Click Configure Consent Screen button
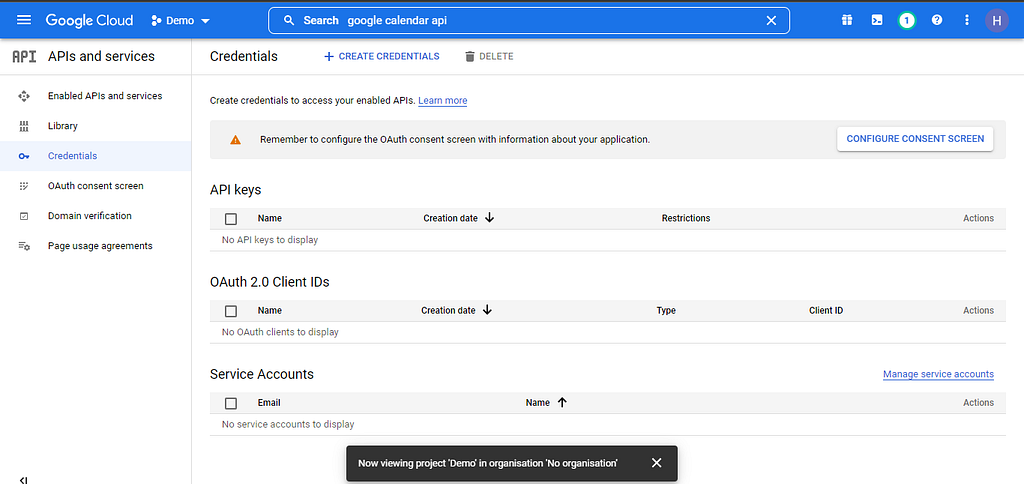The image size is (1024, 484). click(x=915, y=139)
